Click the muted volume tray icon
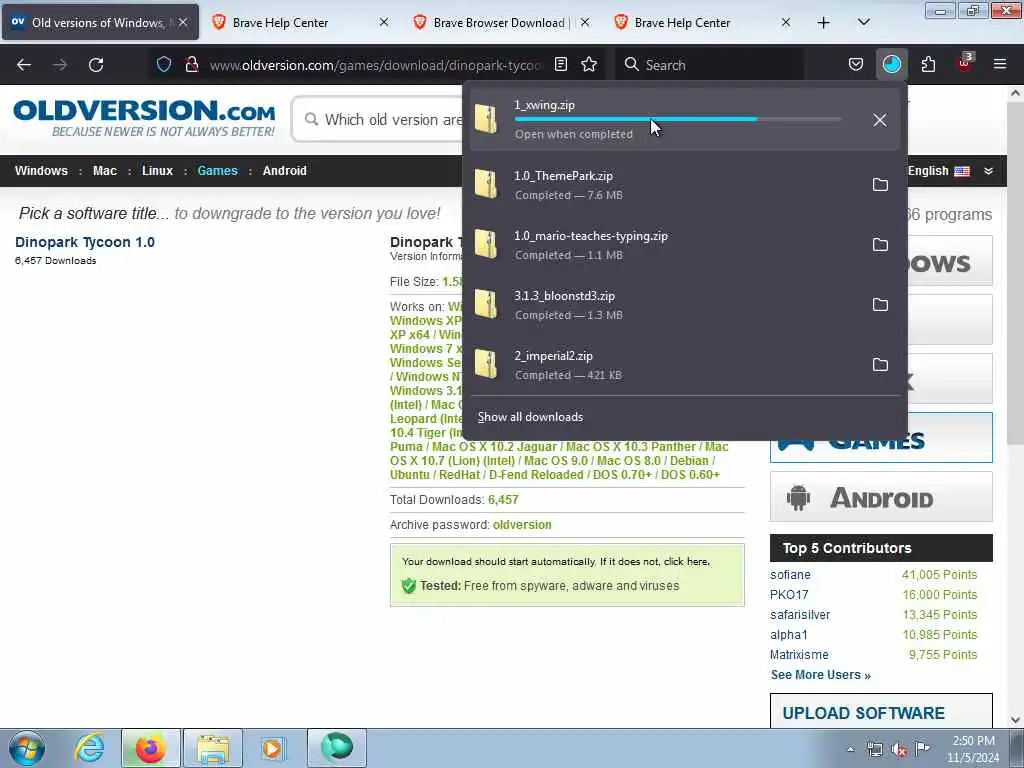 [899, 750]
